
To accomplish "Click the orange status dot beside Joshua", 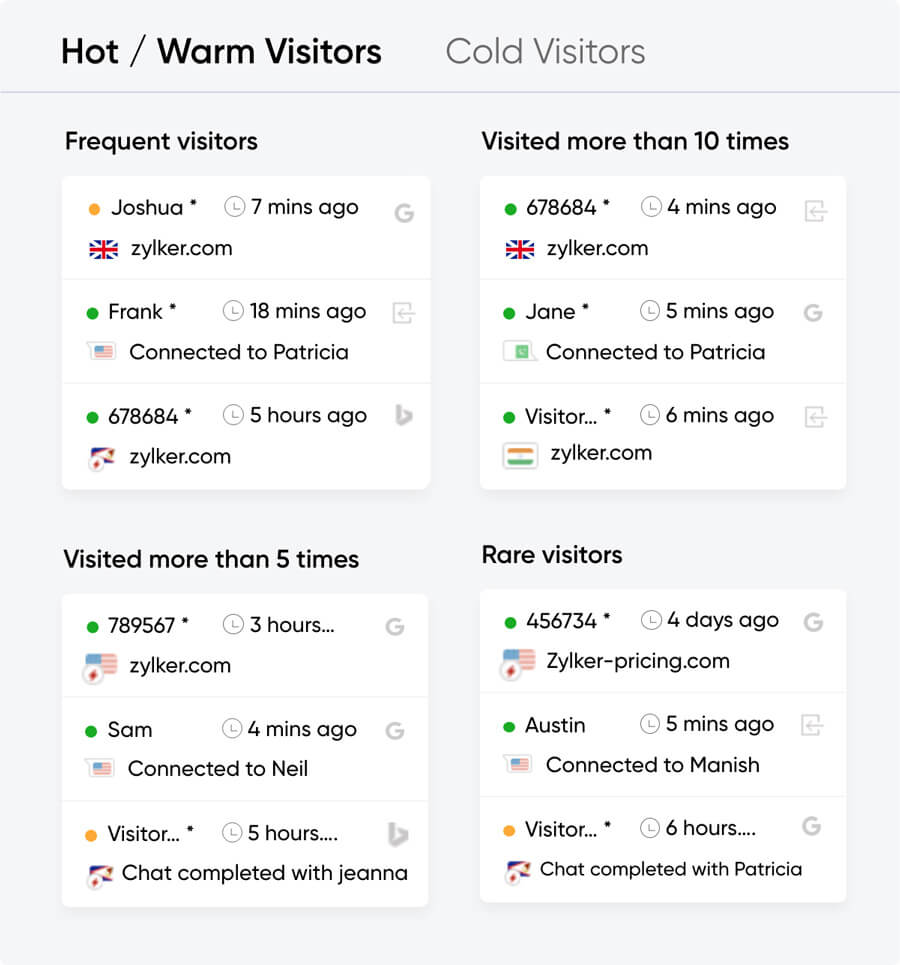I will (94, 209).
